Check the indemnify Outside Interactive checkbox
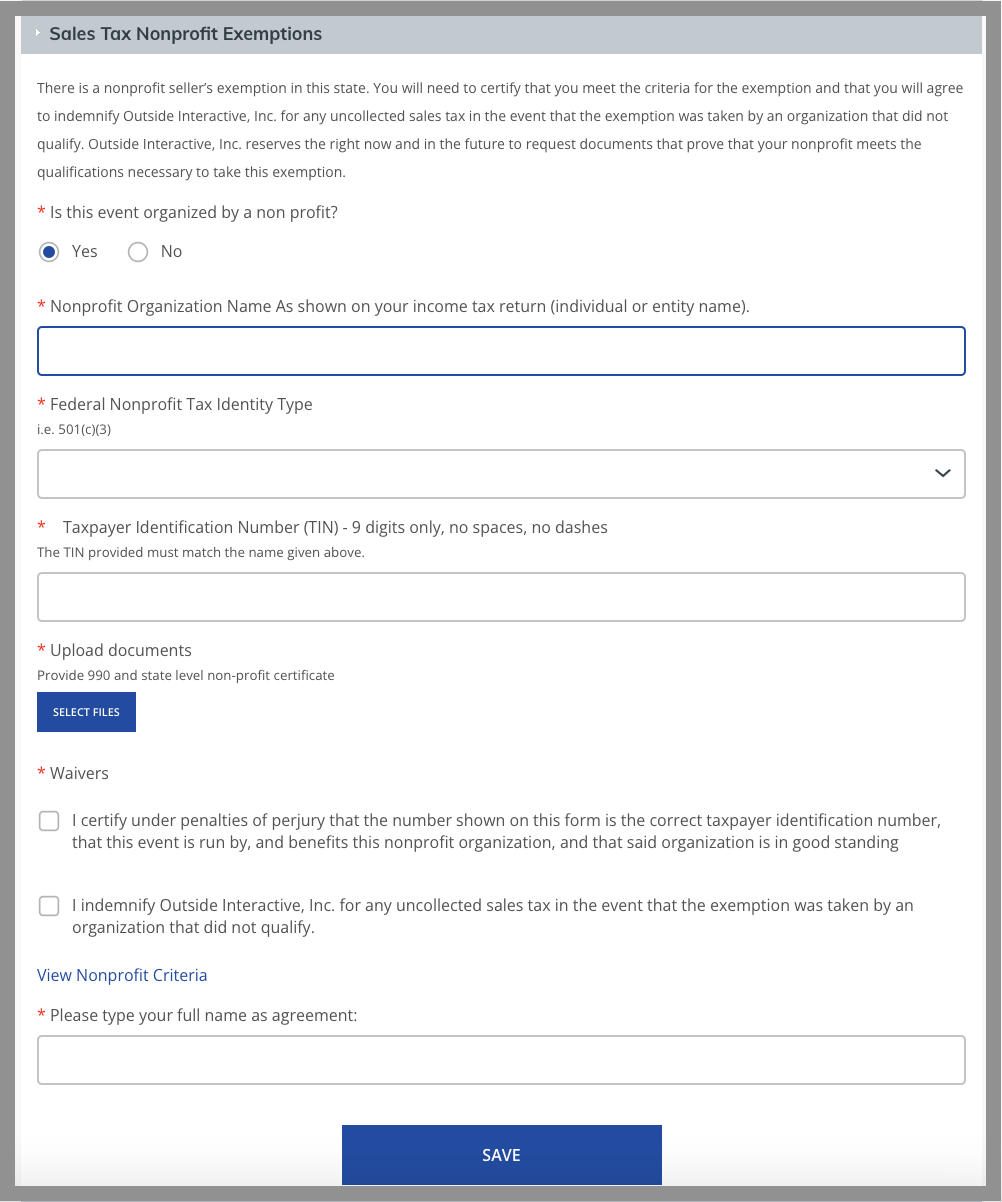Viewport: 1002px width, 1202px height. click(49, 907)
